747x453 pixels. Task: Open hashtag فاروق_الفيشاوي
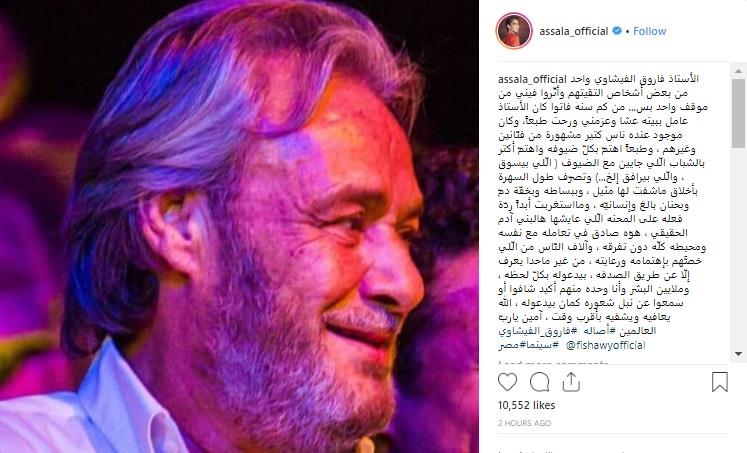[x=538, y=331]
